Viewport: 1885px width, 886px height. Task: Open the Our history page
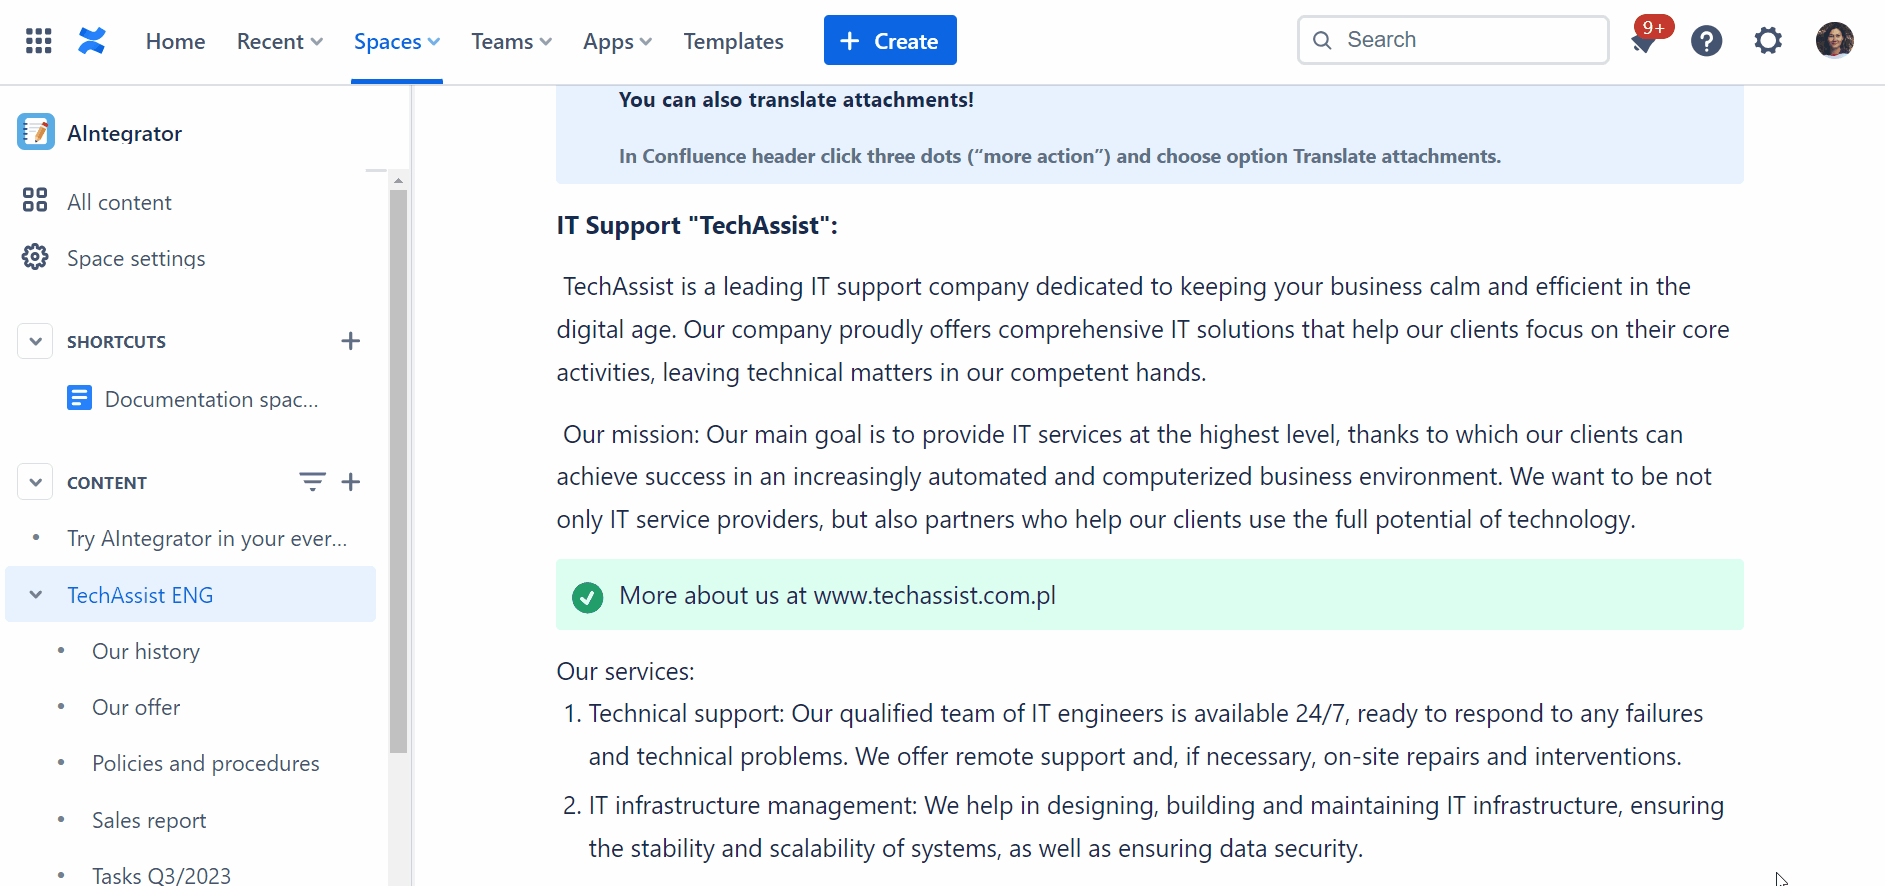tap(146, 651)
